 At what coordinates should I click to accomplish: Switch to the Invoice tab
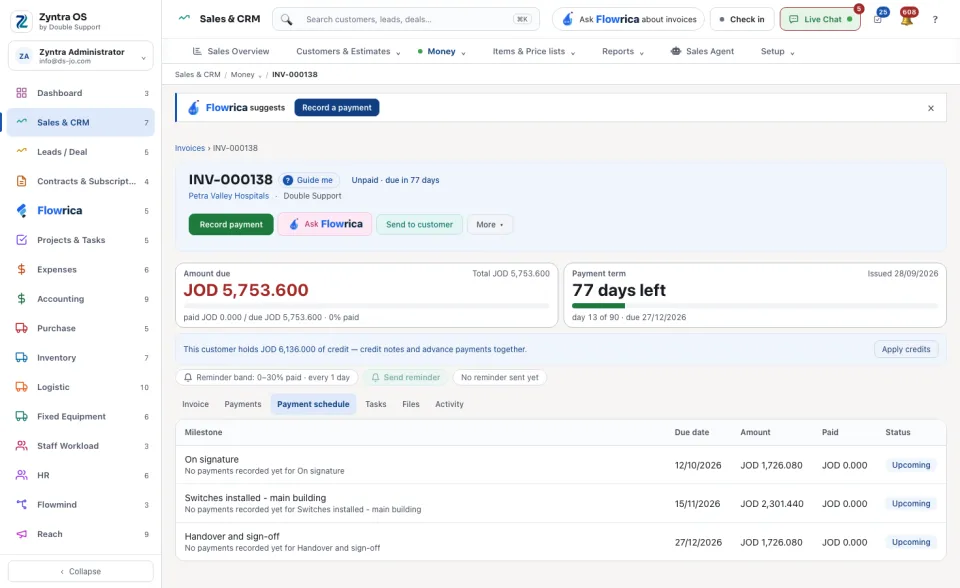[x=195, y=404]
